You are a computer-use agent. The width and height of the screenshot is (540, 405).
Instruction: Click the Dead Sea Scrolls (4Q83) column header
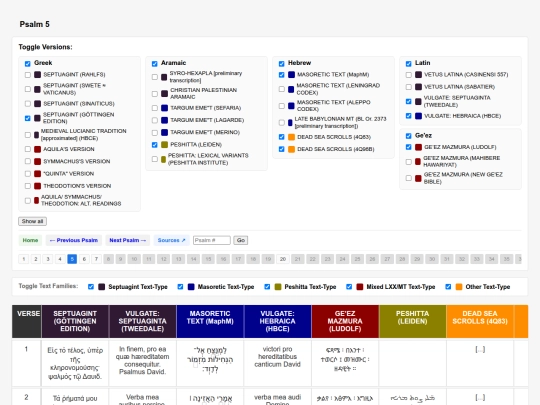click(x=480, y=321)
